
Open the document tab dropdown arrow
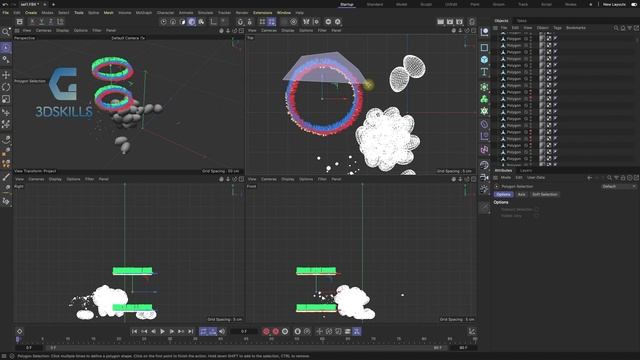[x=45, y=4]
